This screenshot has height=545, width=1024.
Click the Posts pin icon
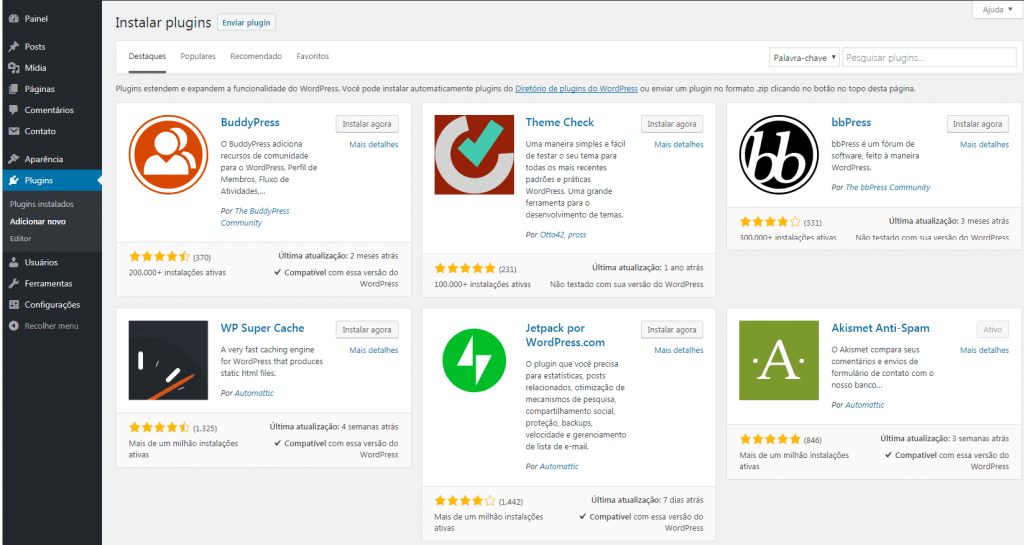[14, 46]
